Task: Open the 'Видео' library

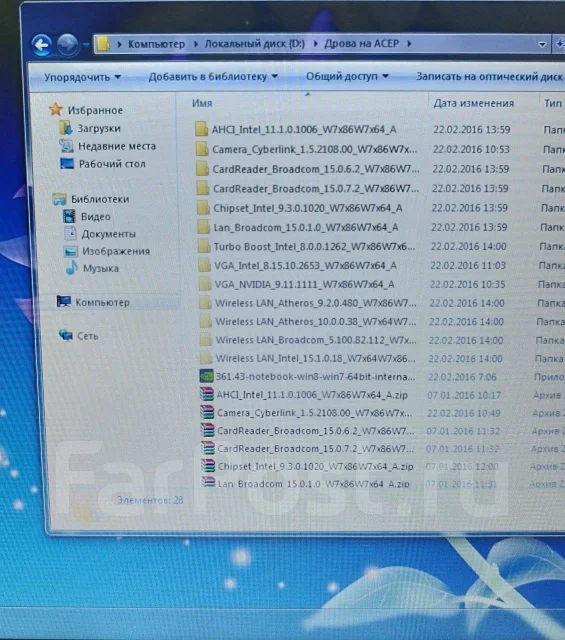Action: click(96, 216)
